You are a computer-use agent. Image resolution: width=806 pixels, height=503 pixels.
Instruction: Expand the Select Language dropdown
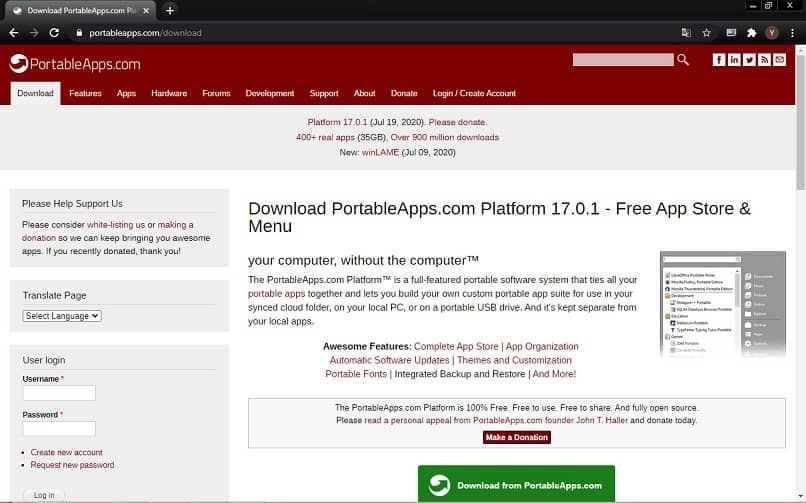tap(62, 316)
